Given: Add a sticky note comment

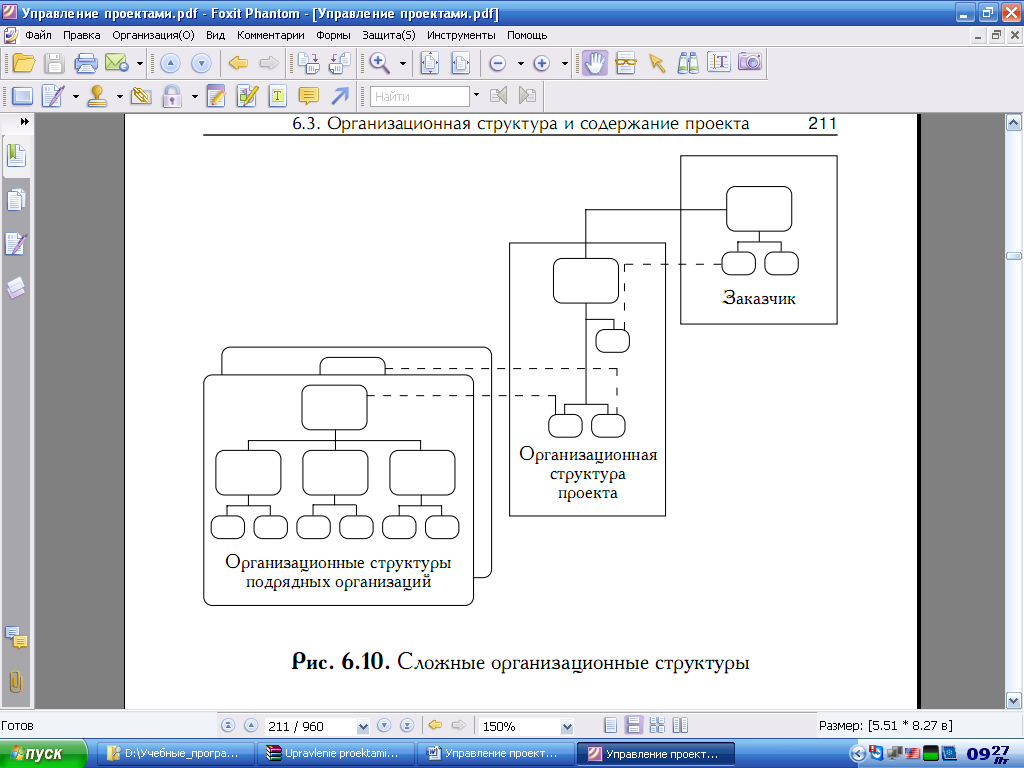Looking at the screenshot, I should (x=308, y=97).
